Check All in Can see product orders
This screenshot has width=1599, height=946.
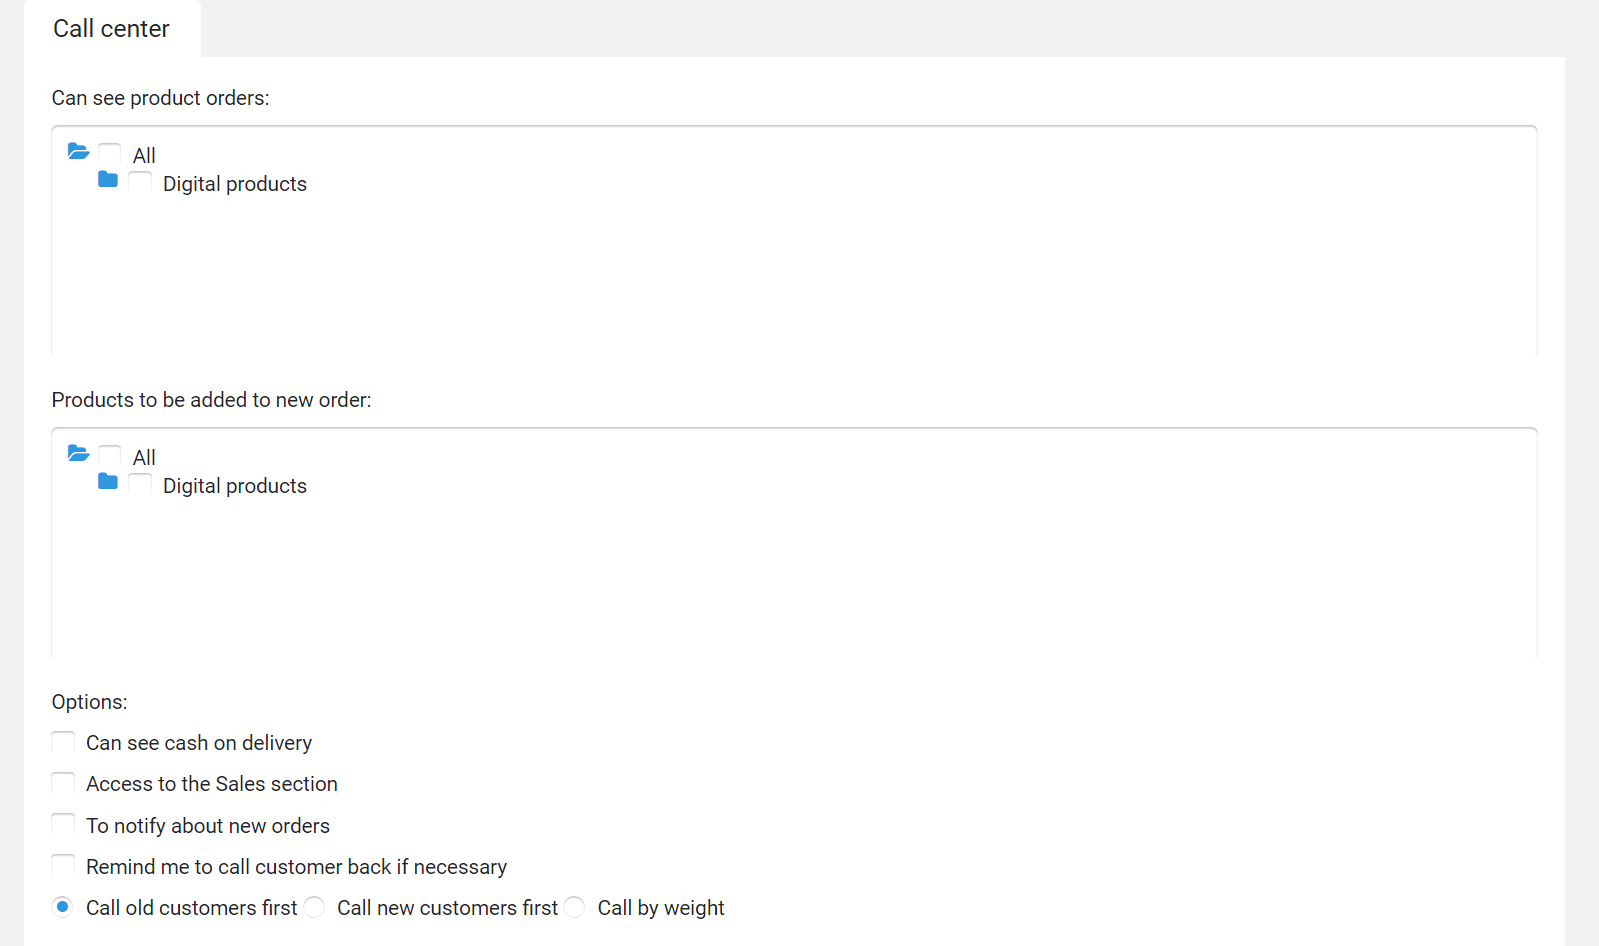click(x=110, y=154)
